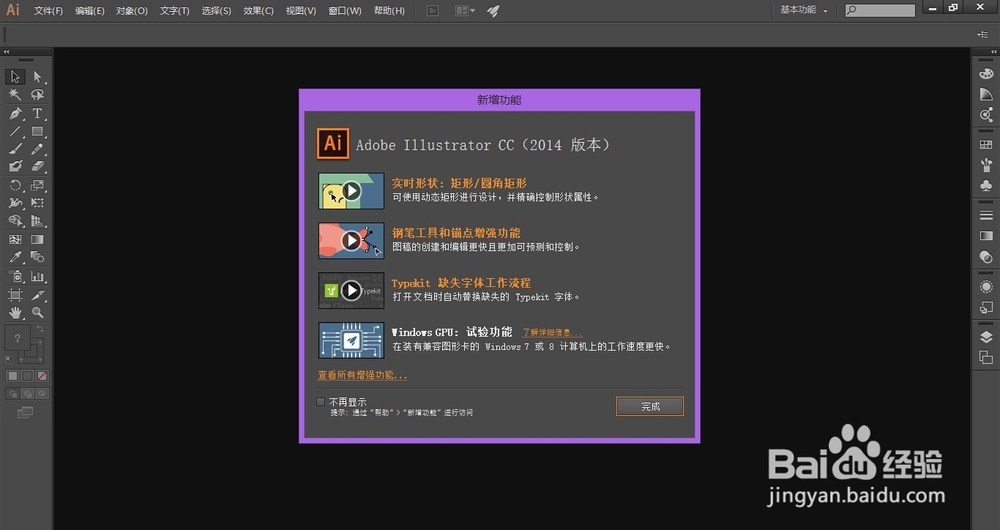Select the Eraser tool
Image resolution: width=1000 pixels, height=530 pixels.
pos(38,166)
